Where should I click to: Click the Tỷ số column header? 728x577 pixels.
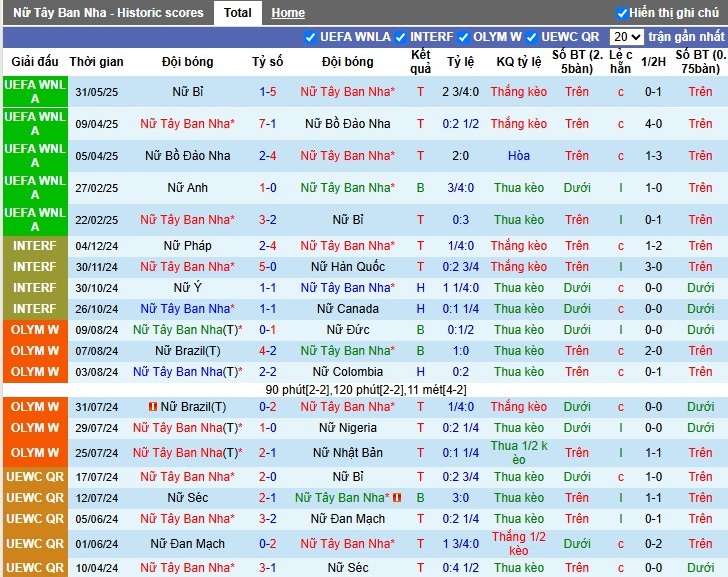coord(267,62)
